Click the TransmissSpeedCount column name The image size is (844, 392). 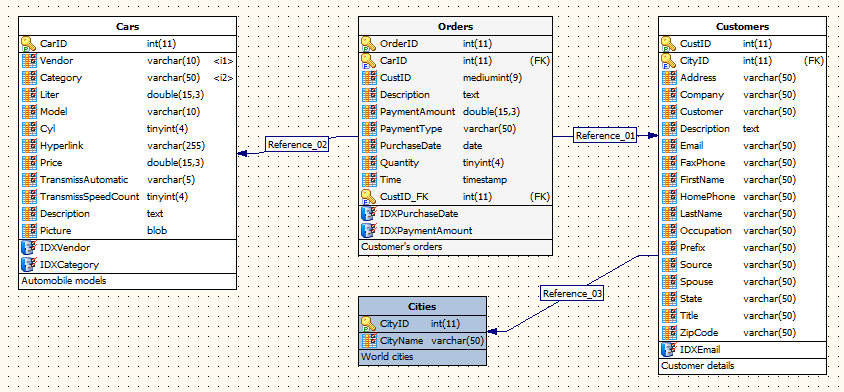(89, 197)
